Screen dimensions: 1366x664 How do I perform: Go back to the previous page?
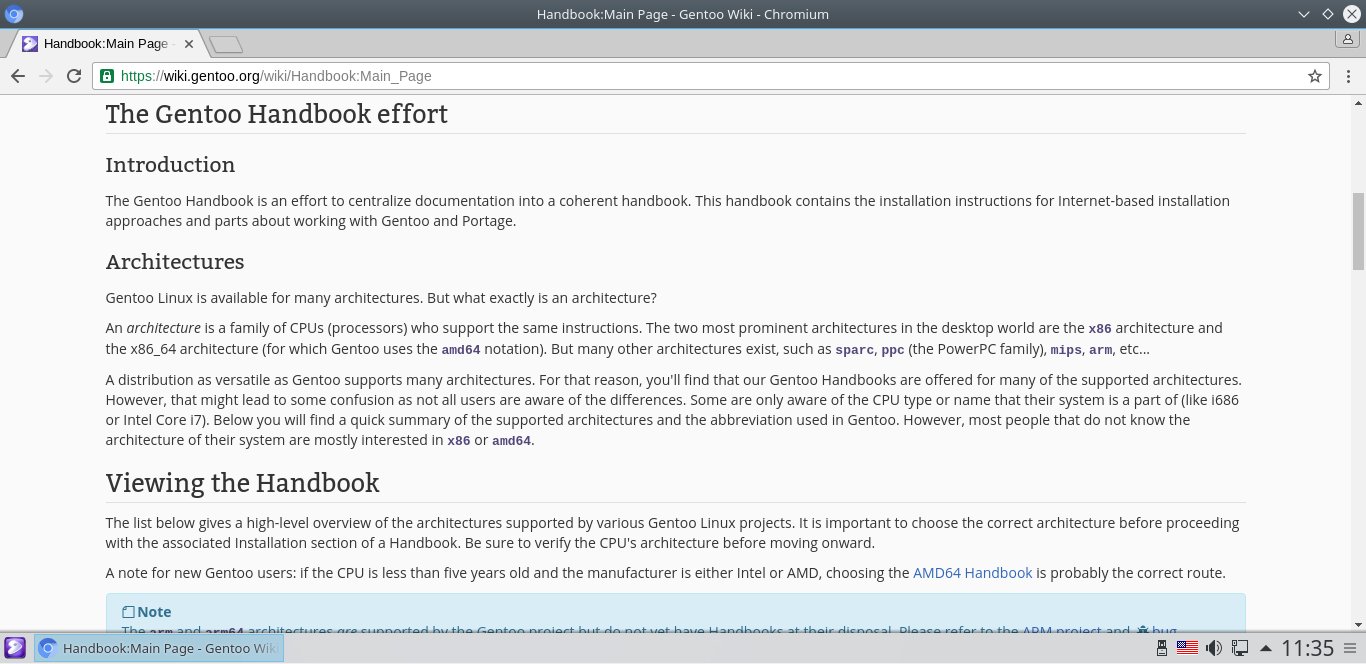pyautogui.click(x=17, y=76)
